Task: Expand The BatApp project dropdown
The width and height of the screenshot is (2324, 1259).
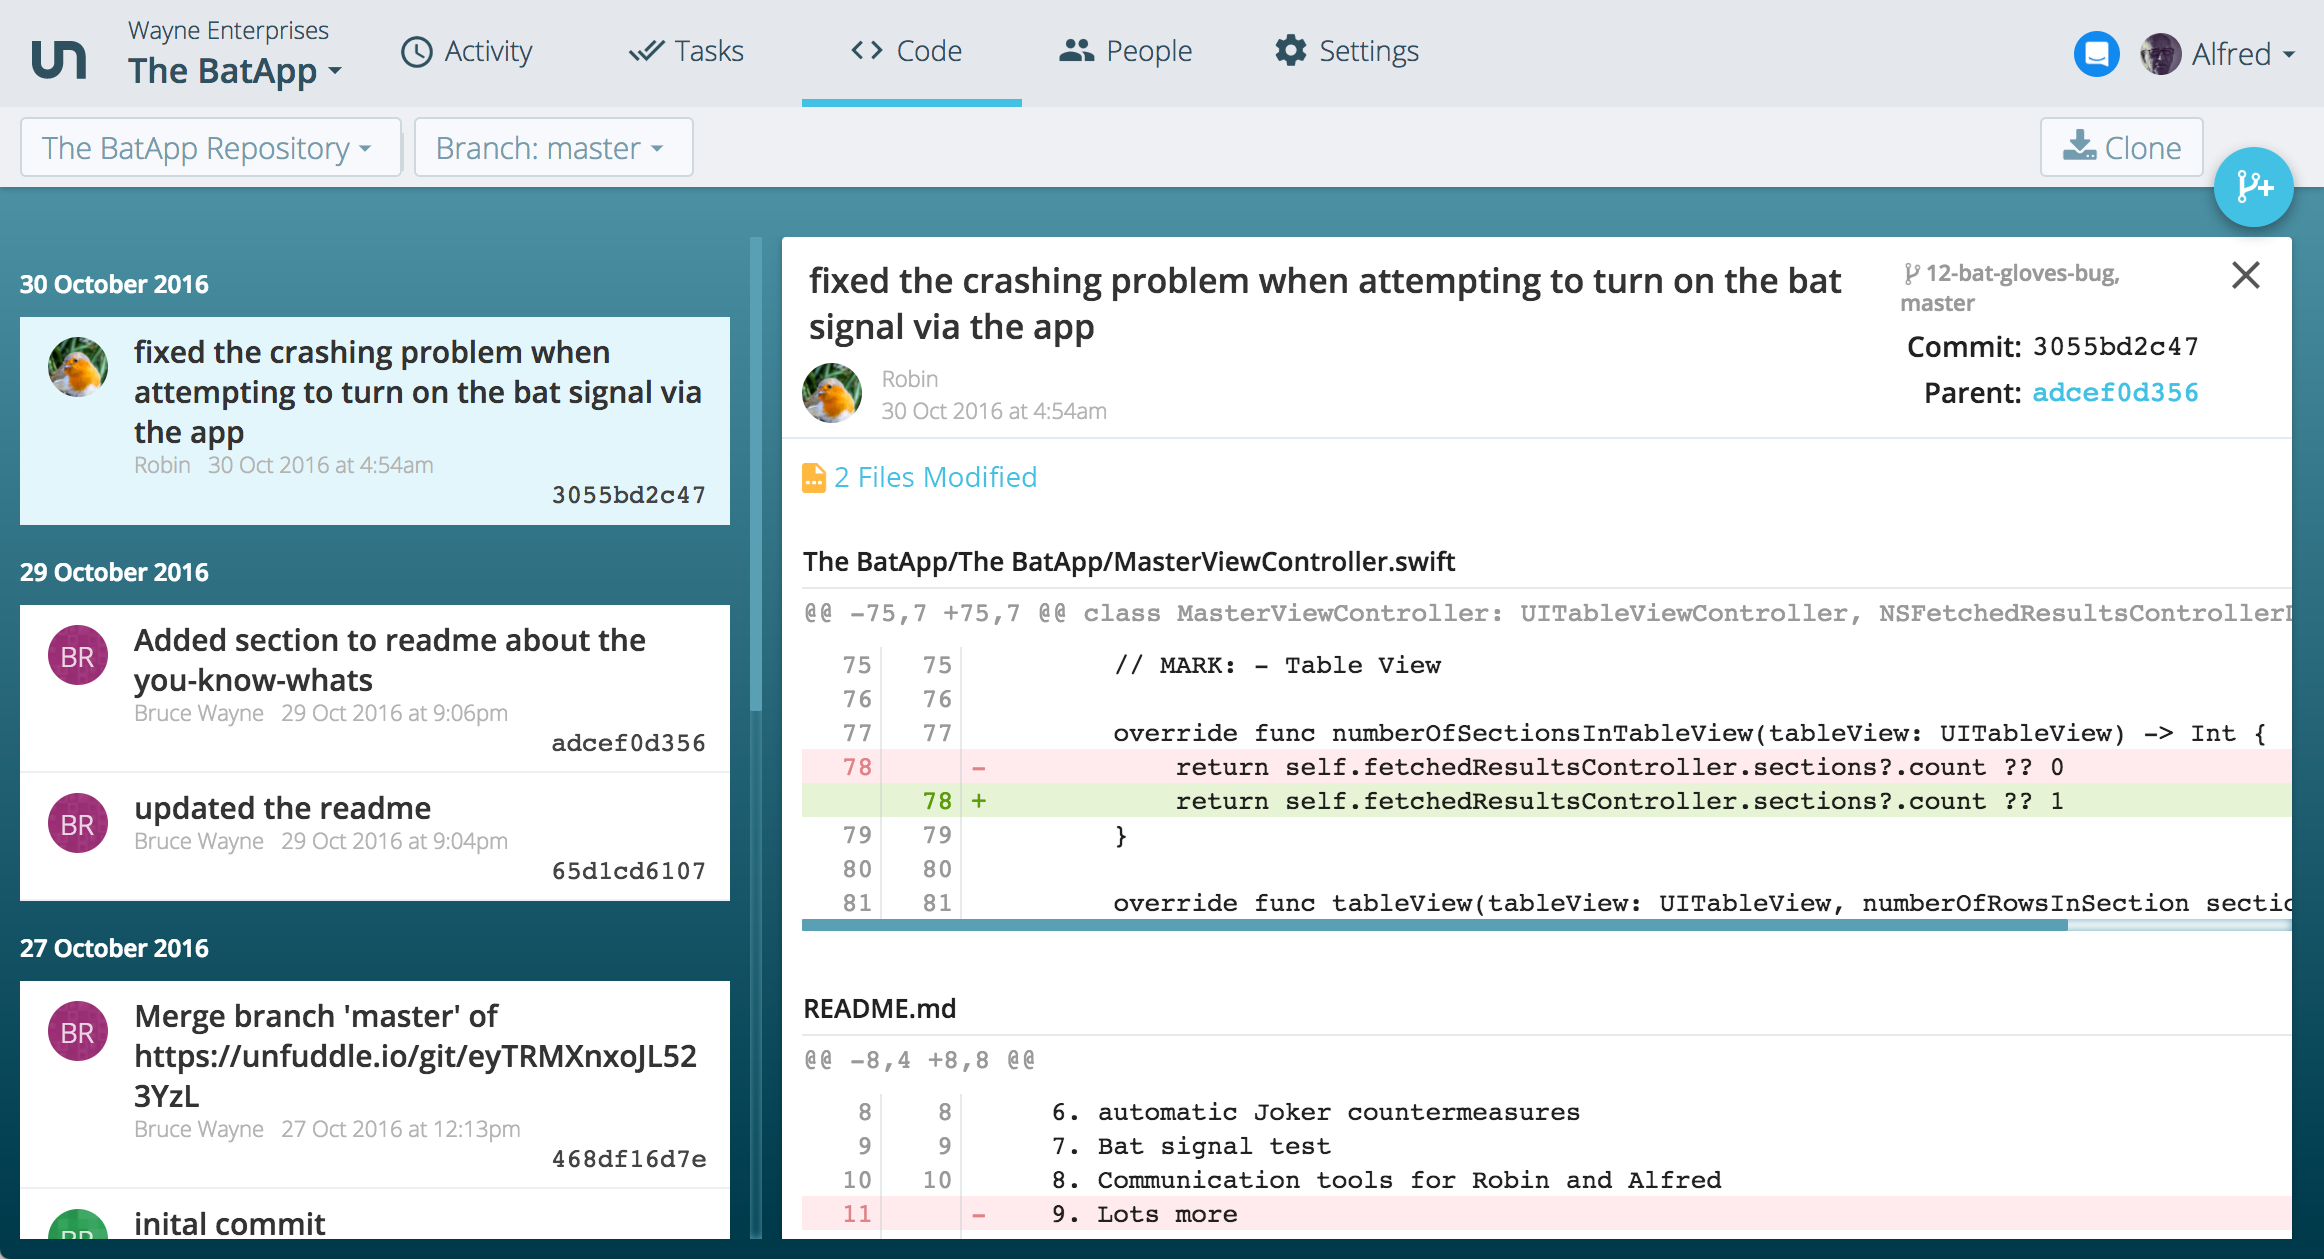Action: tap(235, 71)
